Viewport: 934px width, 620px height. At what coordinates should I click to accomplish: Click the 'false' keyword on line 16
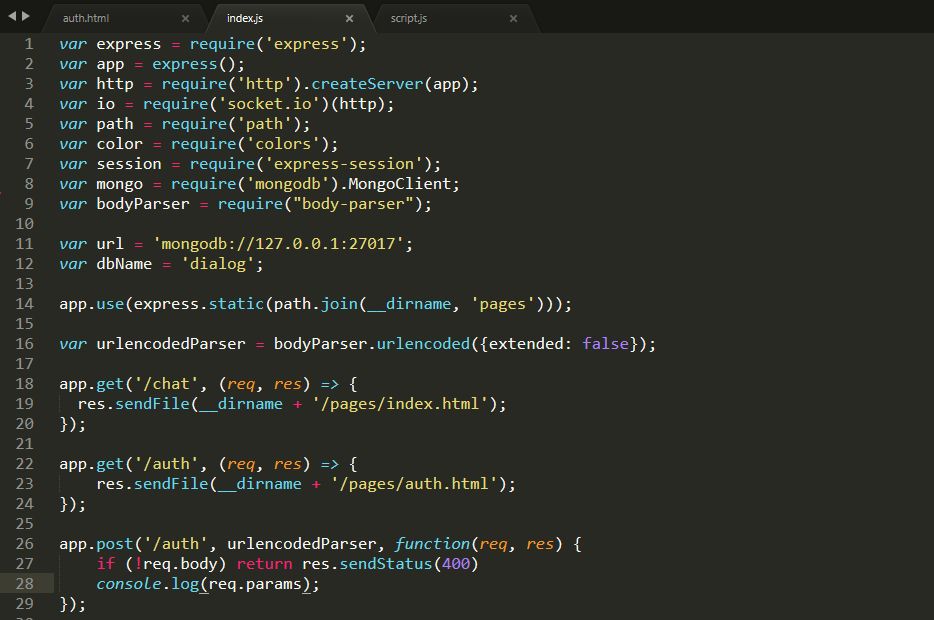click(606, 344)
